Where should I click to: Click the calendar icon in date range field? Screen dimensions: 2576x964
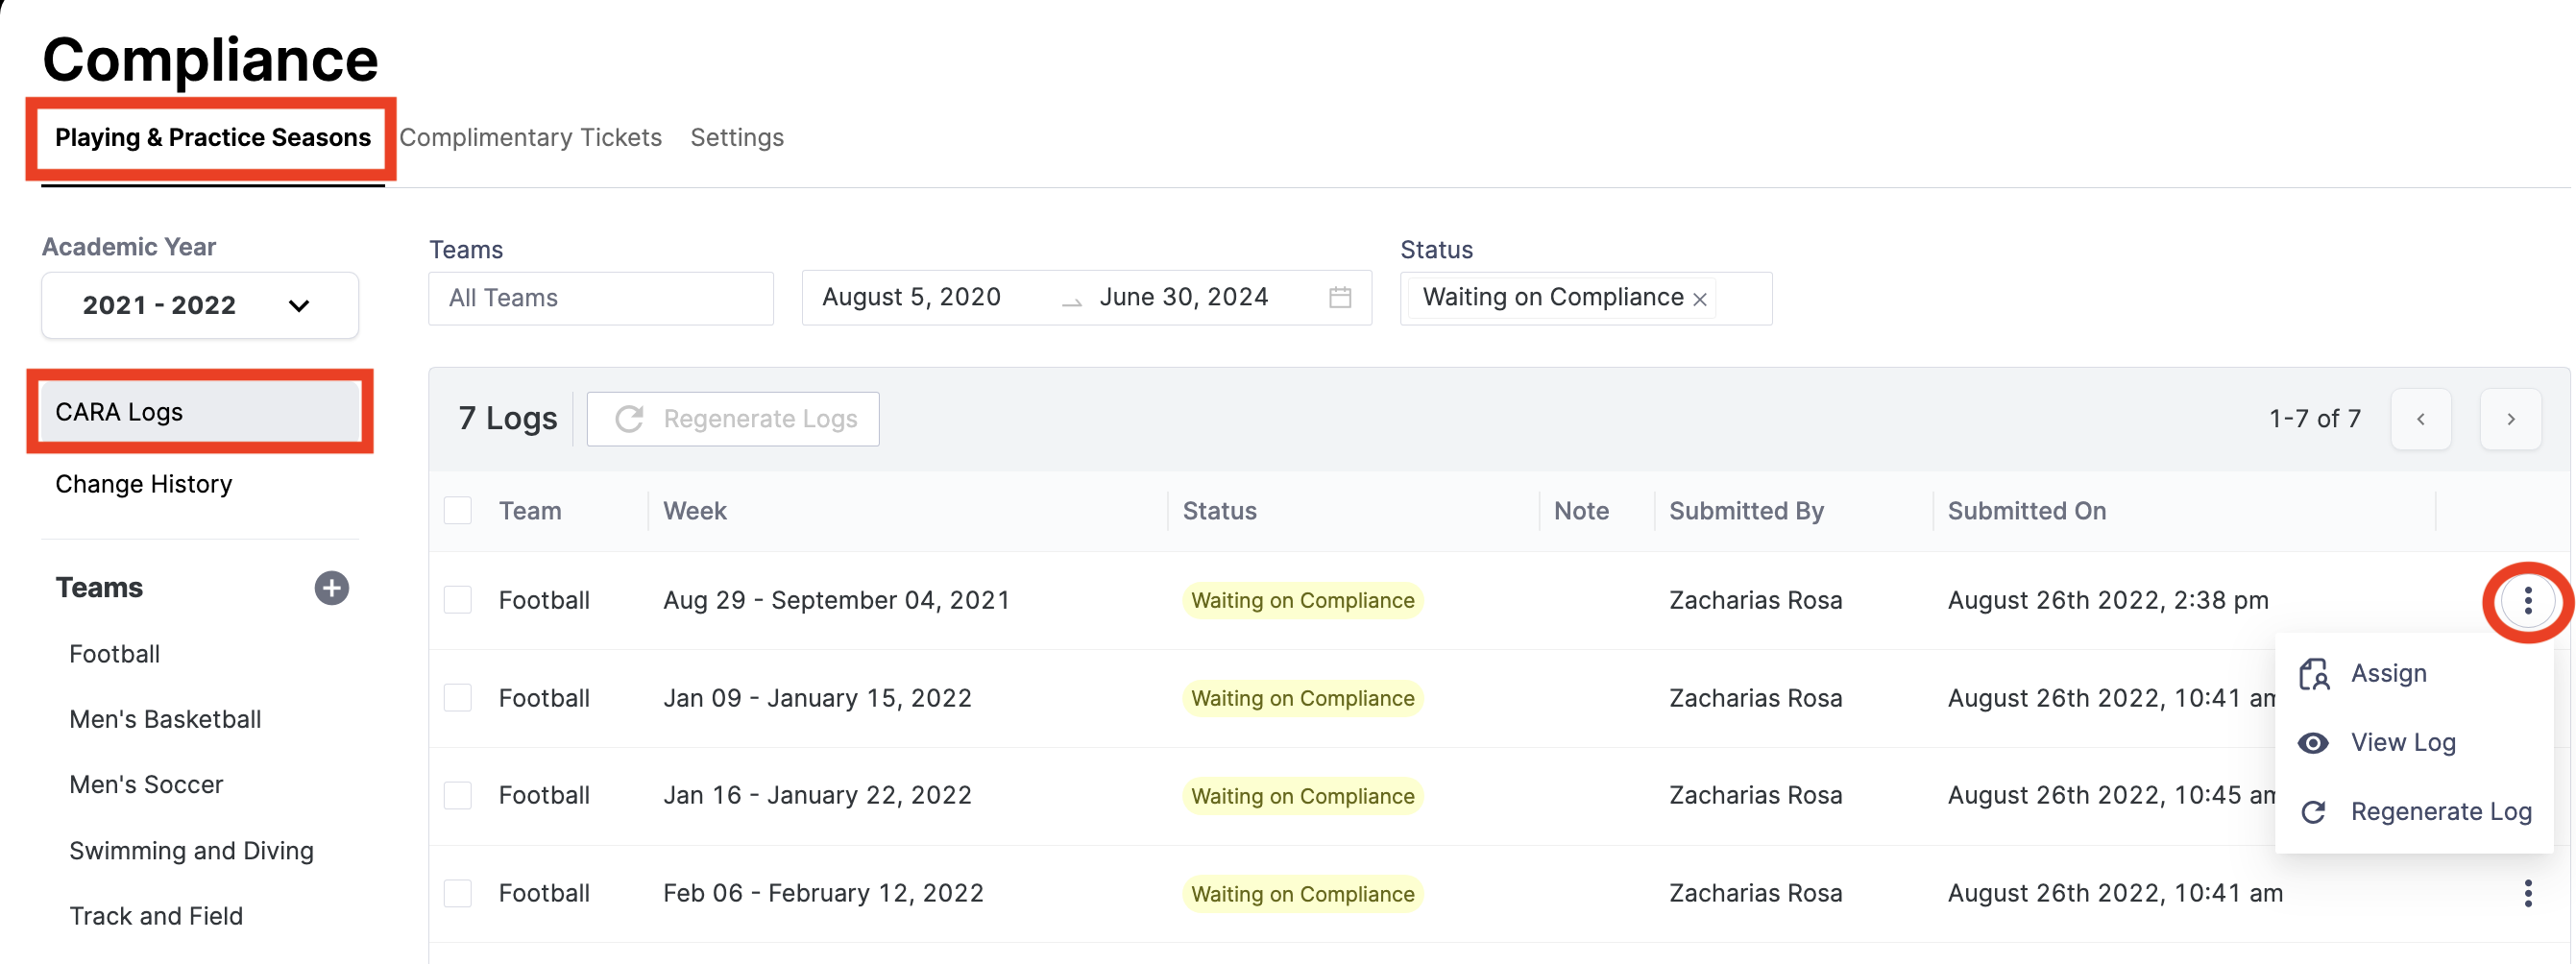click(x=1340, y=297)
